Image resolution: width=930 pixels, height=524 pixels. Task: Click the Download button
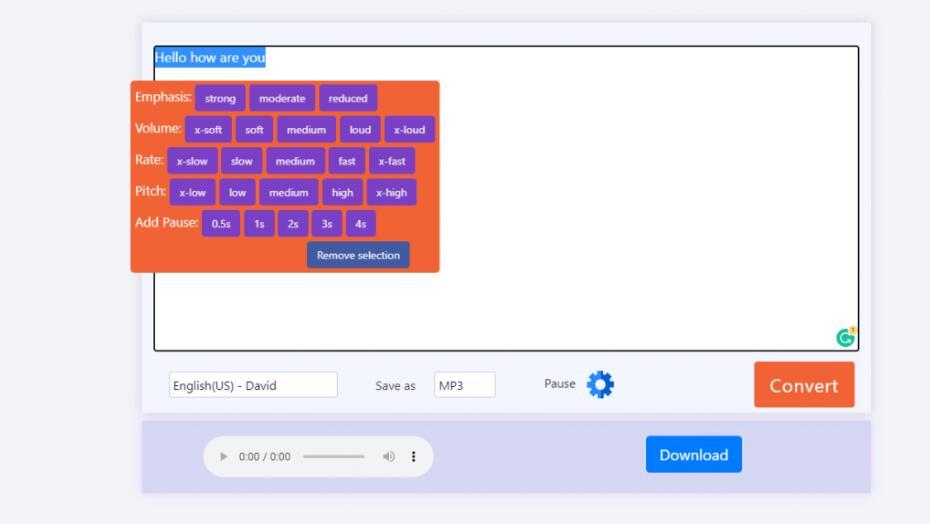[693, 455]
